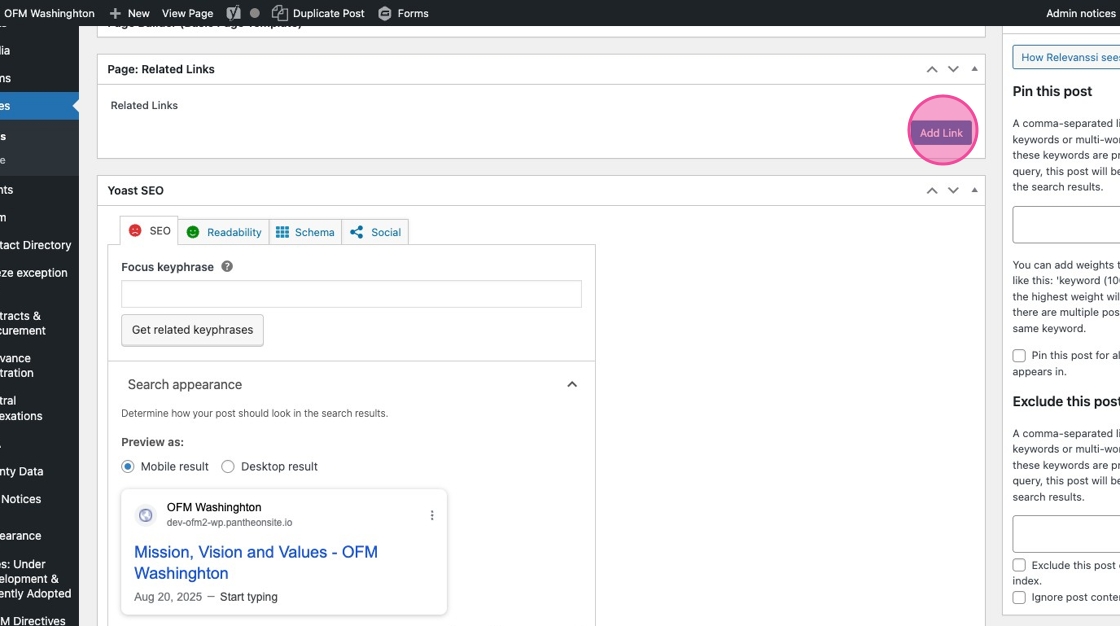
Task: Open Forms menu in admin bar
Action: (403, 14)
